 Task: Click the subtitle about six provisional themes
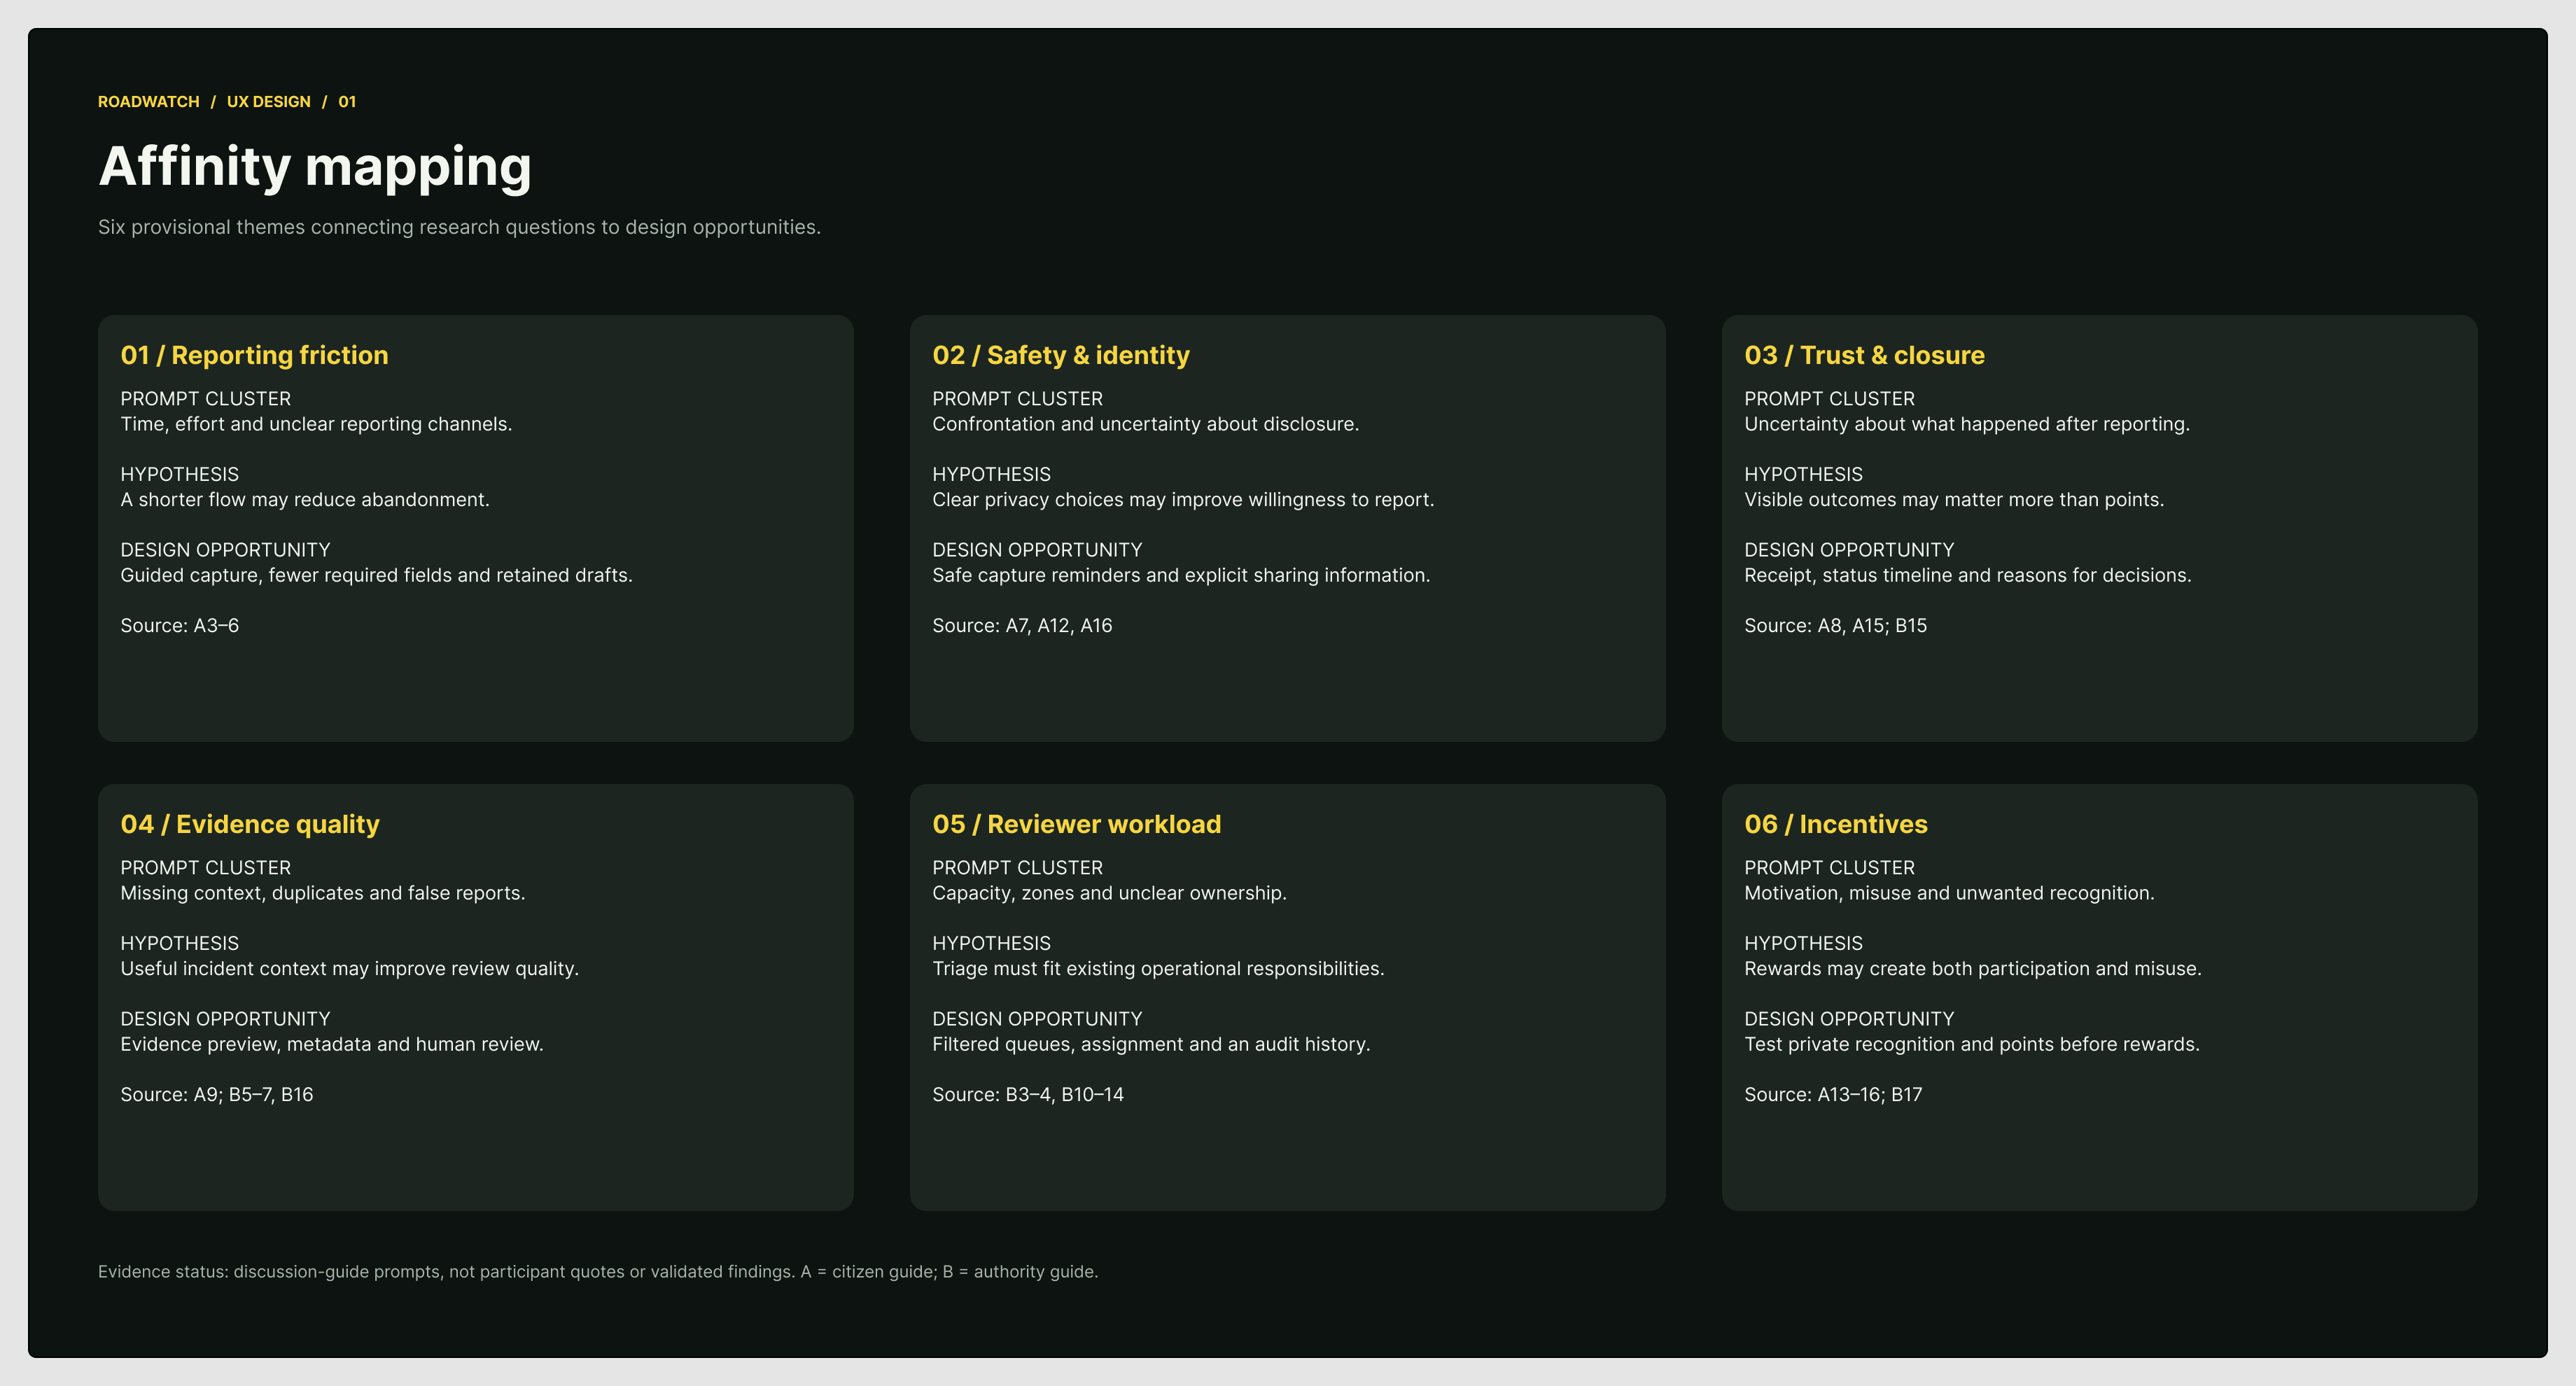coord(459,227)
